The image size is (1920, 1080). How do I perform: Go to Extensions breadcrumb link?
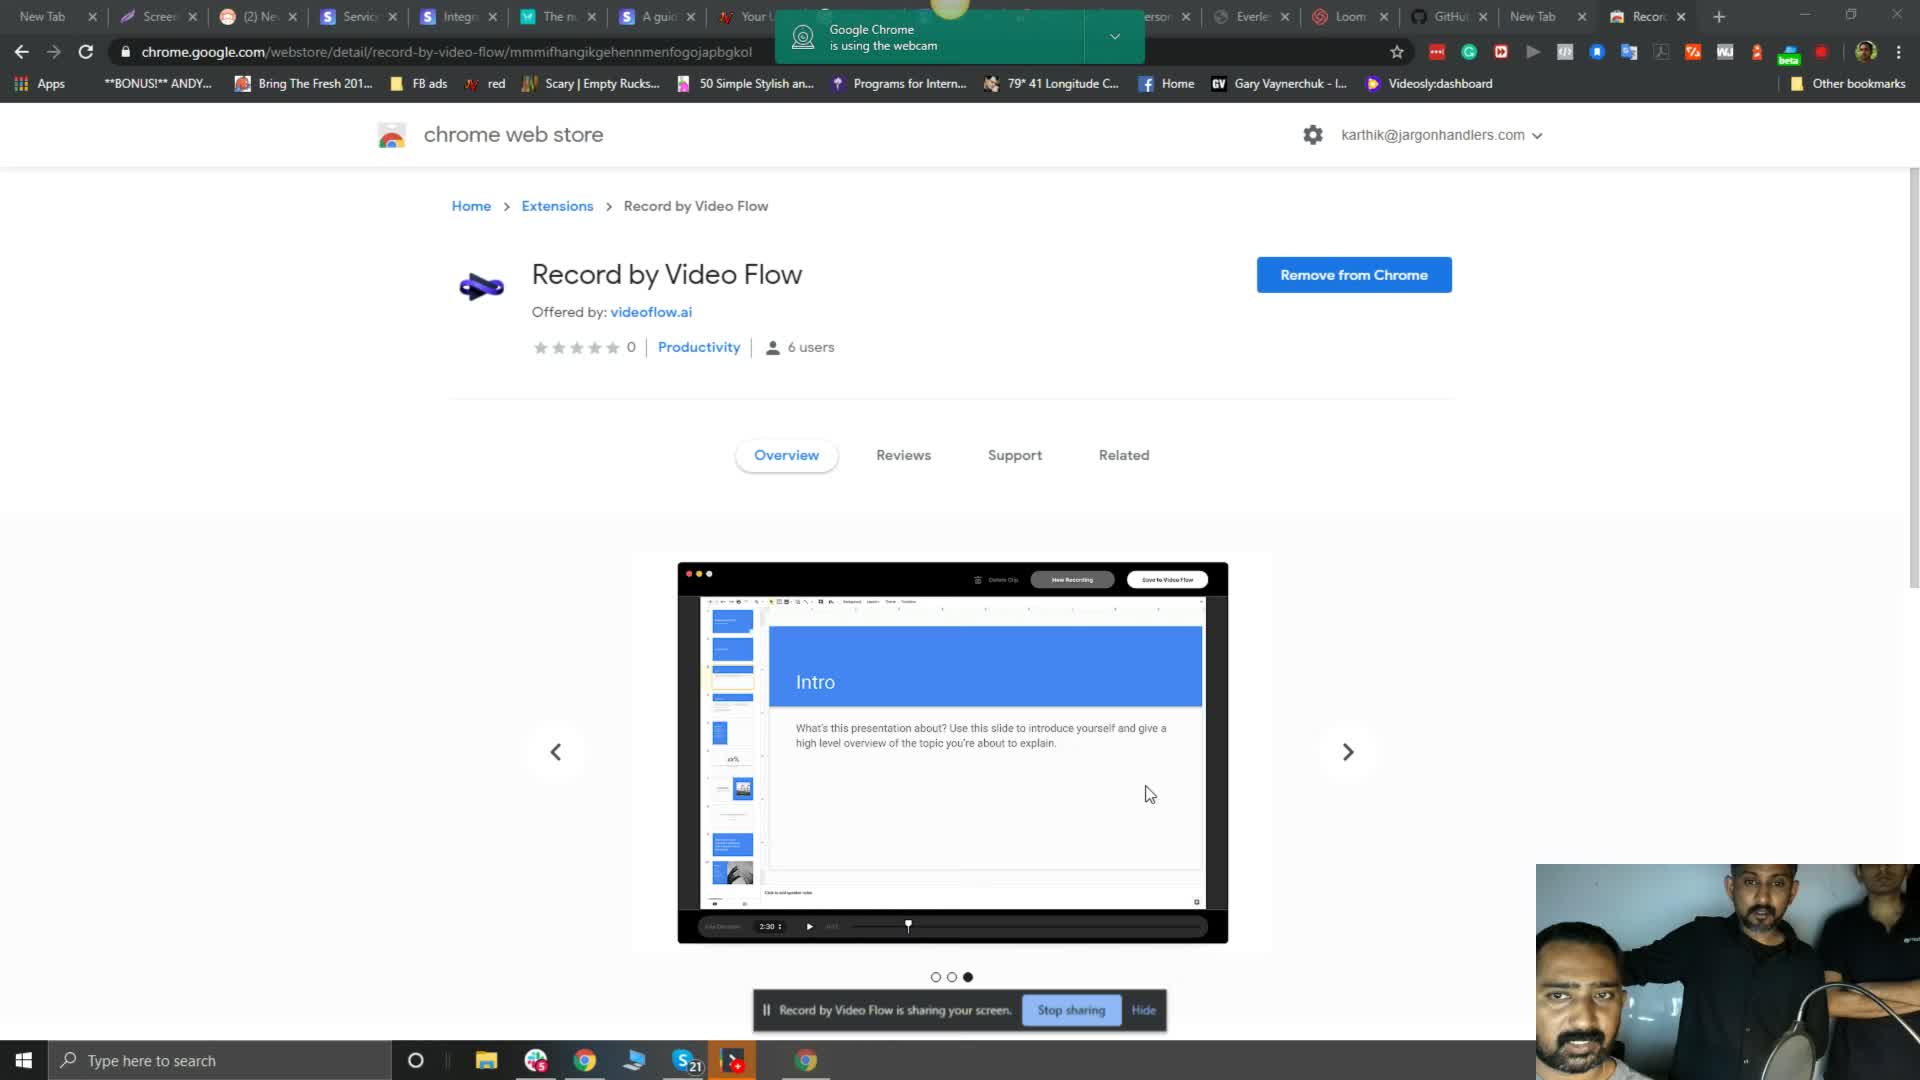pyautogui.click(x=557, y=206)
